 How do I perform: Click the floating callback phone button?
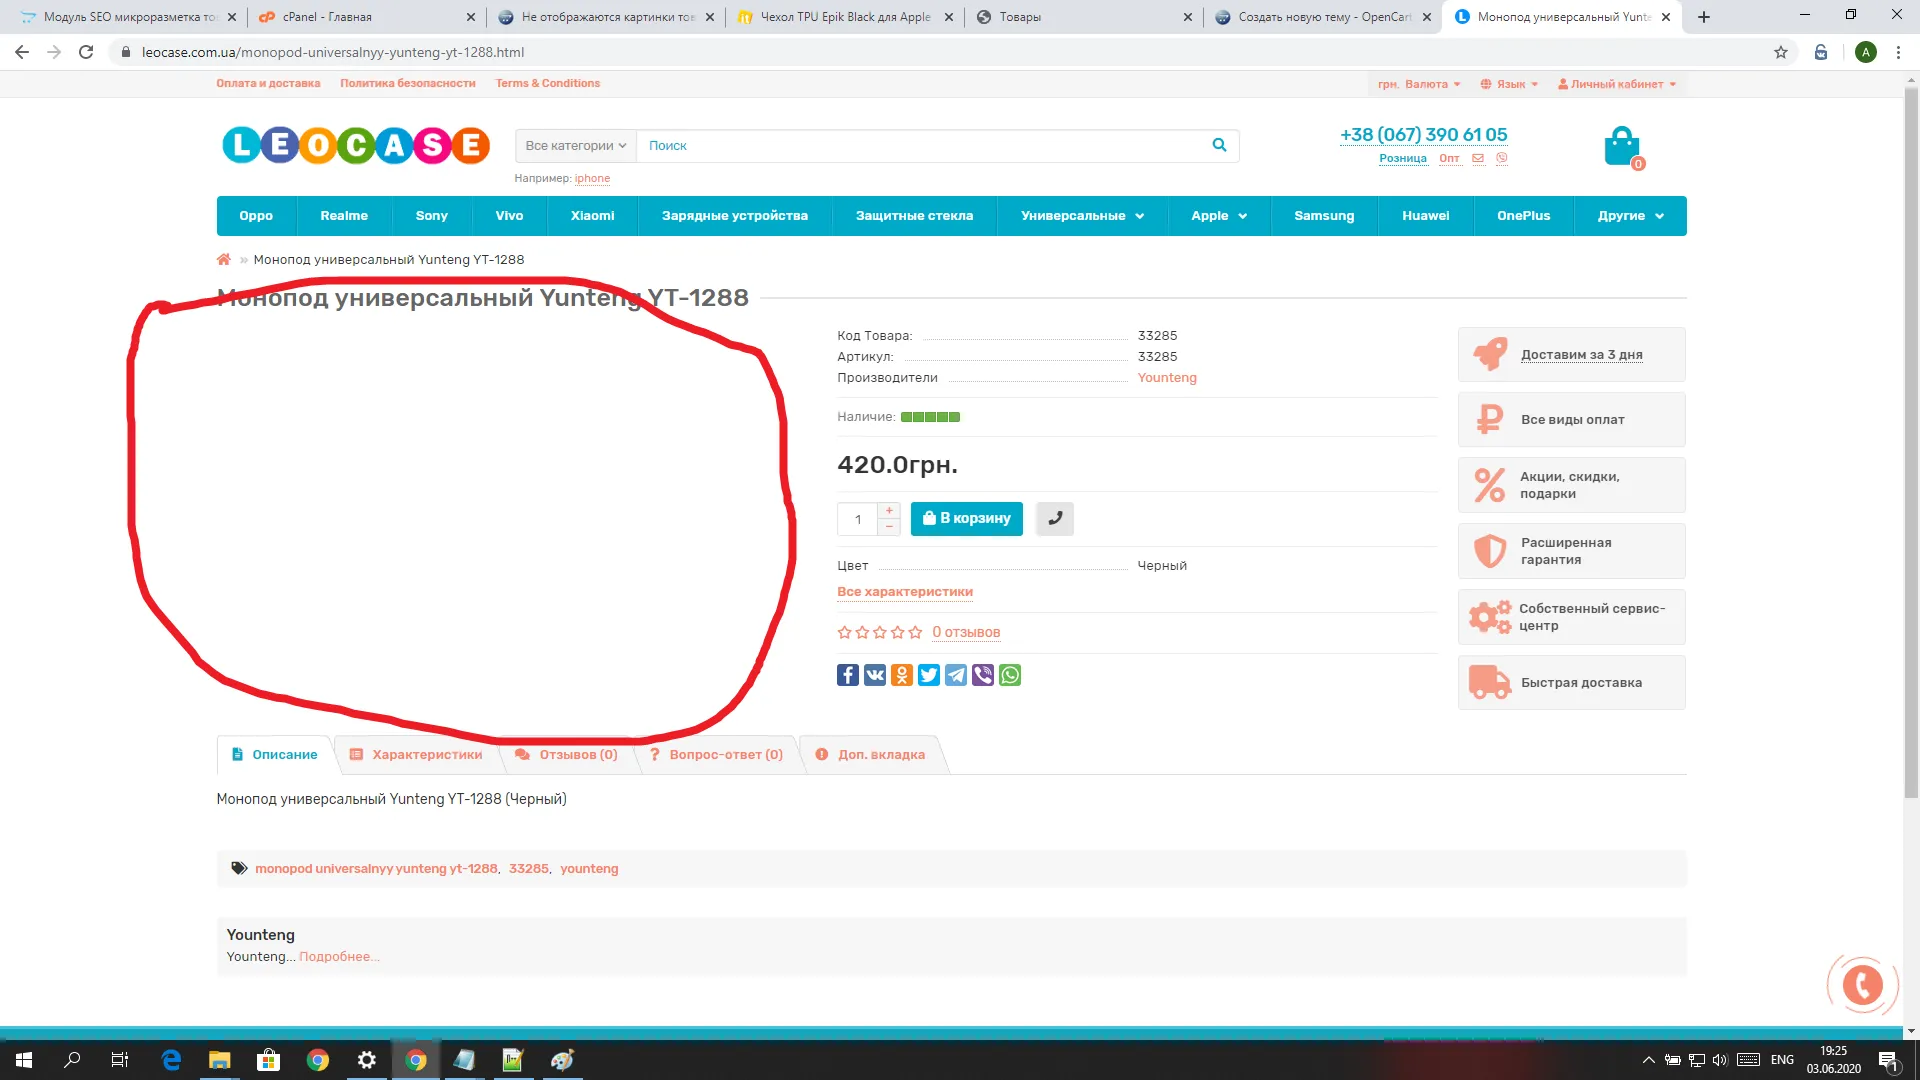[x=1862, y=985]
